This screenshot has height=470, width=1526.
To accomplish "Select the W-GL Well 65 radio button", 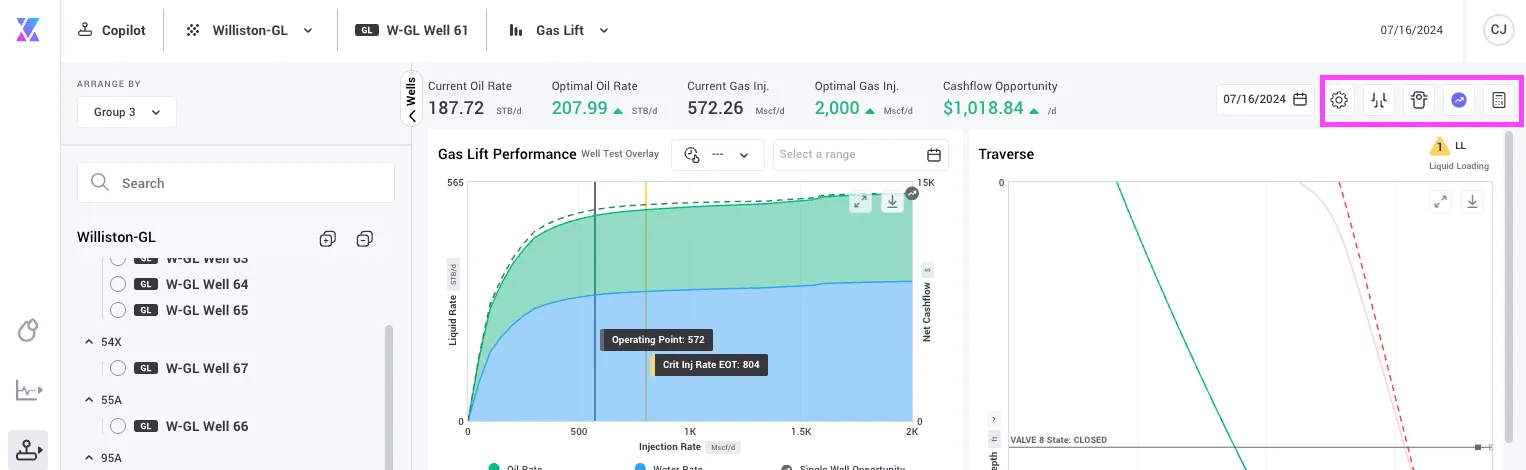I will click(118, 310).
